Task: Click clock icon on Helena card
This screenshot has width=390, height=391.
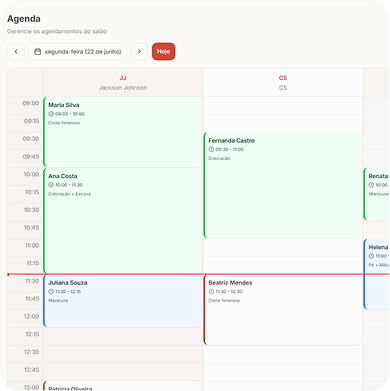Action: click(371, 256)
